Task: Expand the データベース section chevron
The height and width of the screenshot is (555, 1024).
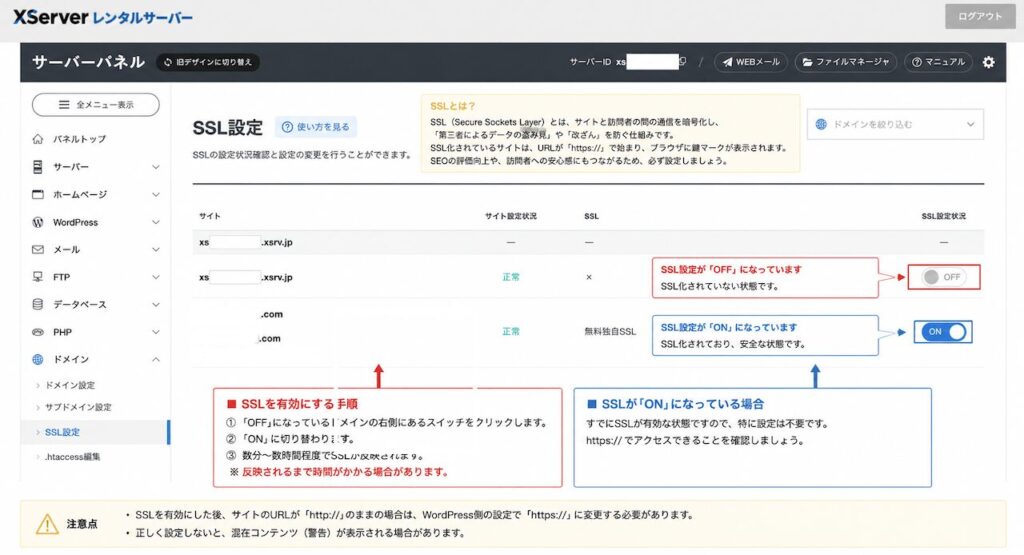Action: 155,304
